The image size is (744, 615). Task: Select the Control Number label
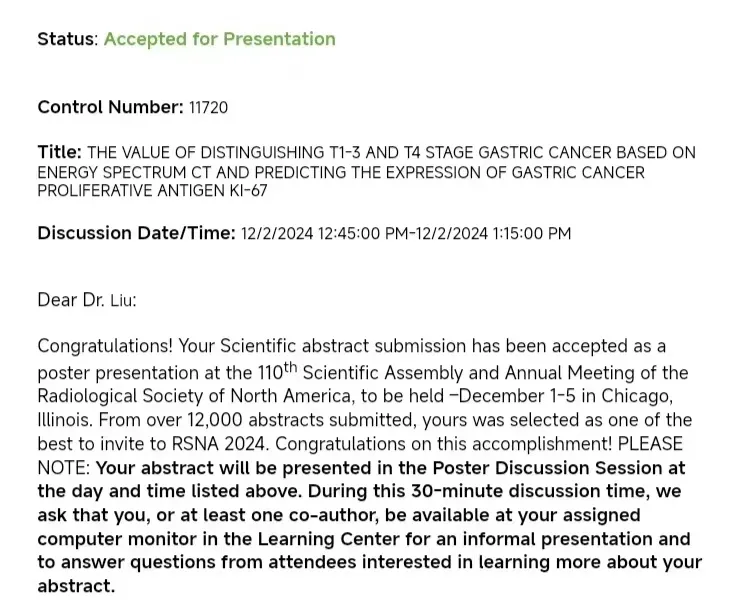point(110,107)
